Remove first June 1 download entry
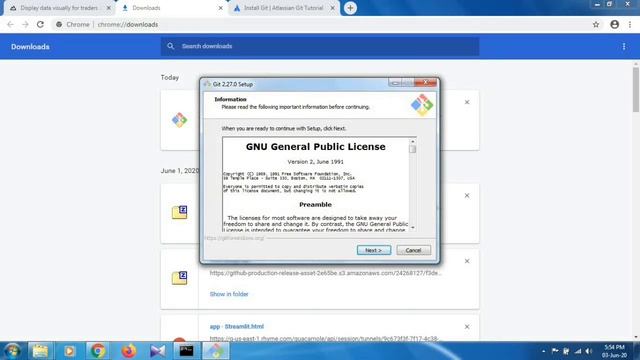 [x=467, y=196]
